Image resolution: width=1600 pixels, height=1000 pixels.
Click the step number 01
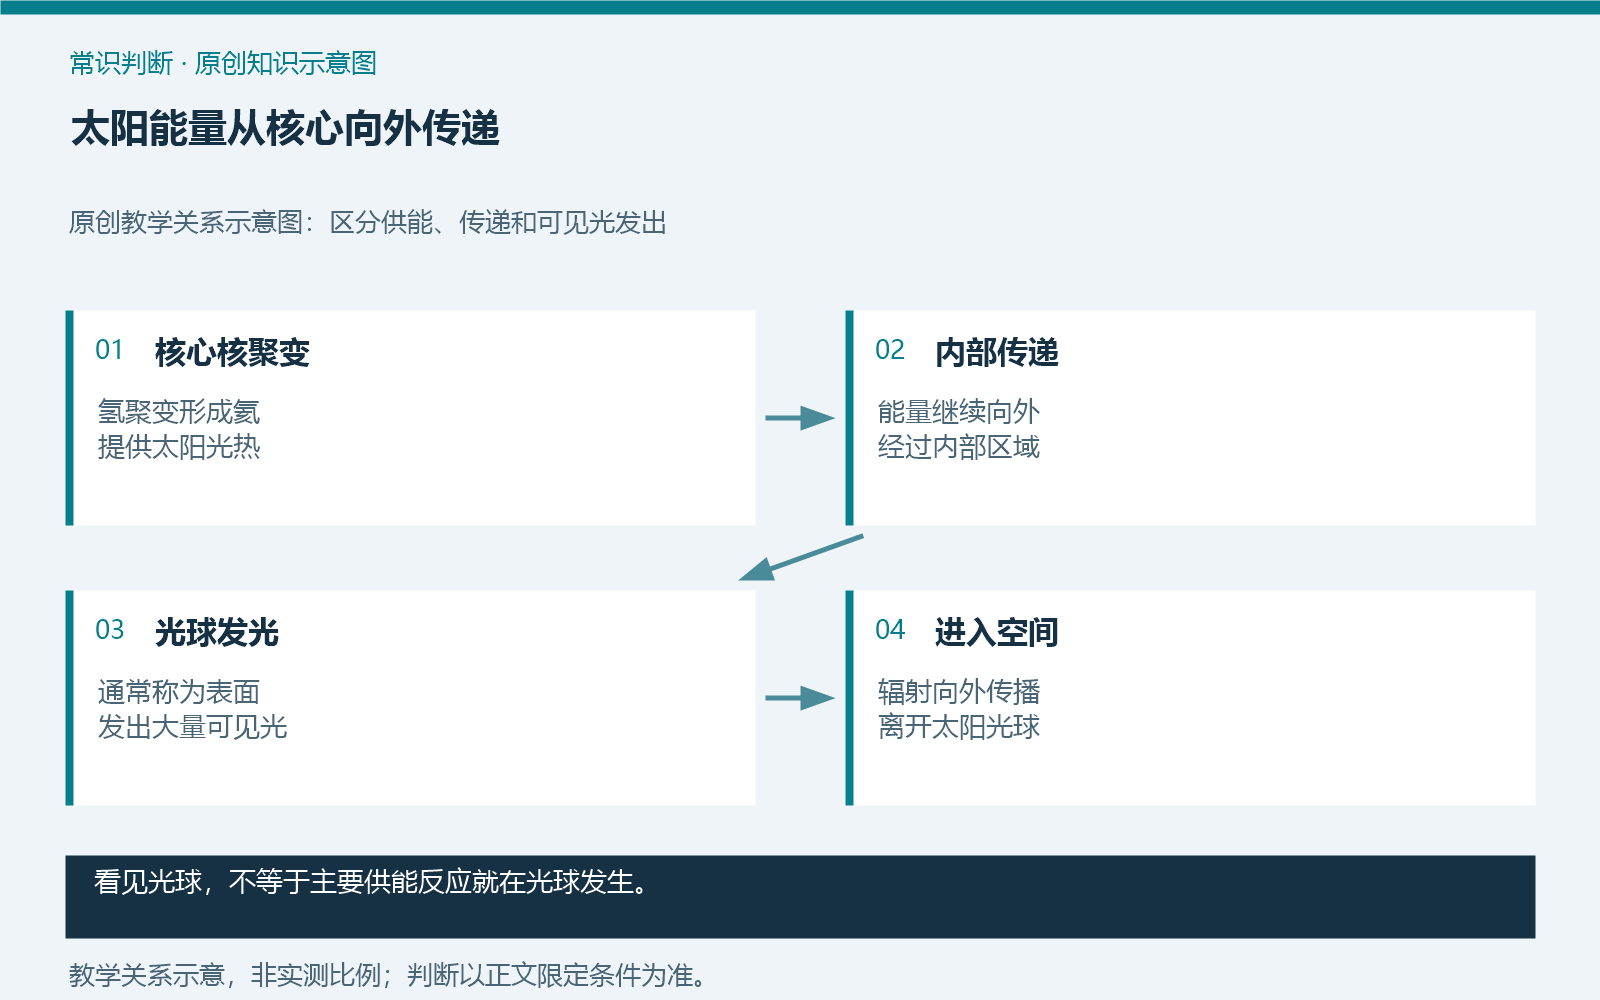109,350
